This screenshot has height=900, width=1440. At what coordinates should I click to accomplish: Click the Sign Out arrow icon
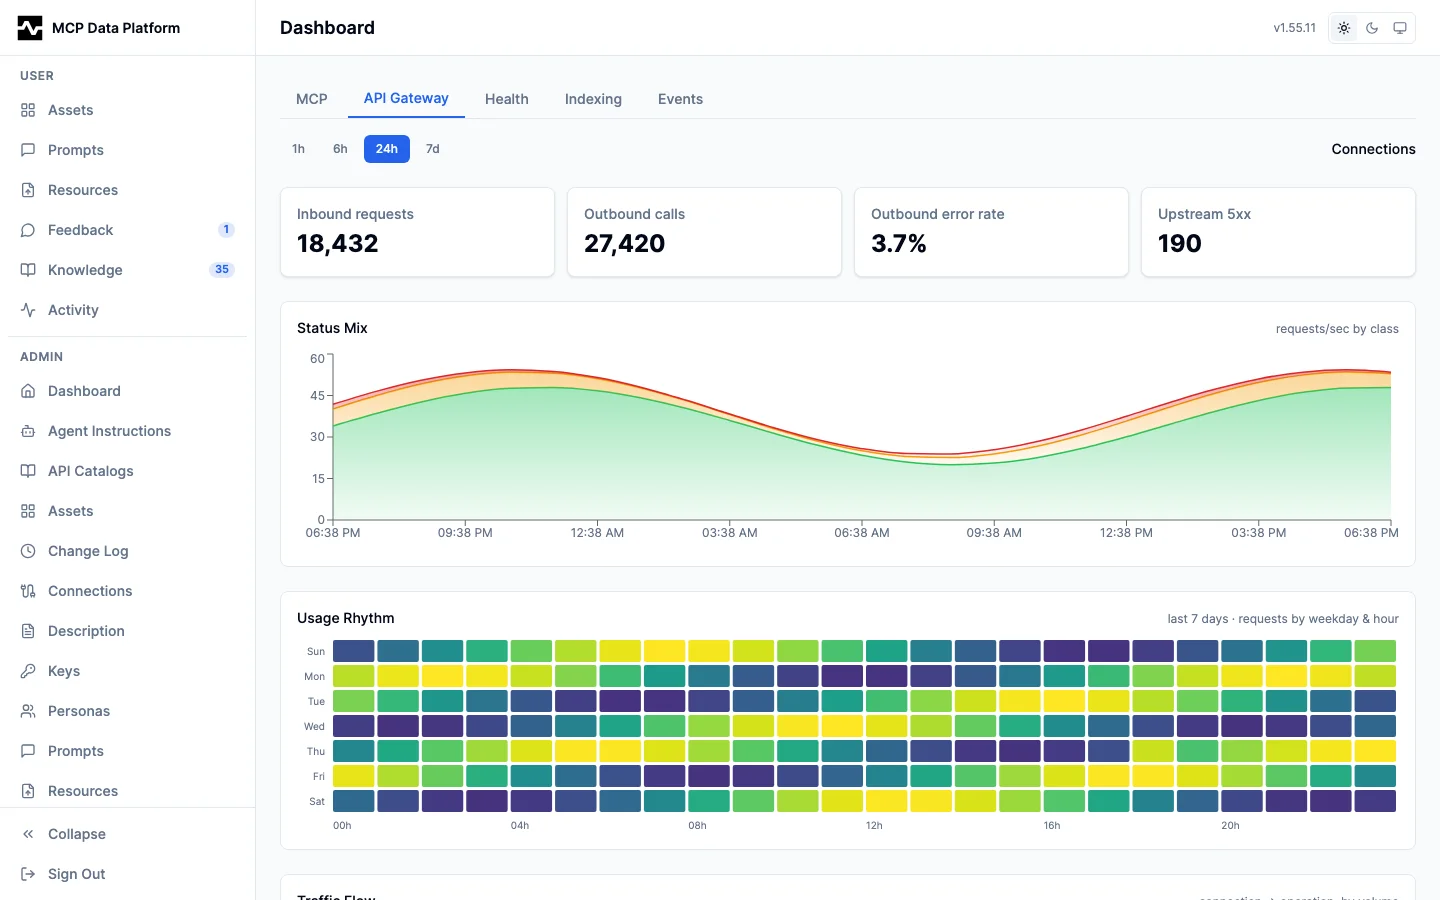point(28,874)
